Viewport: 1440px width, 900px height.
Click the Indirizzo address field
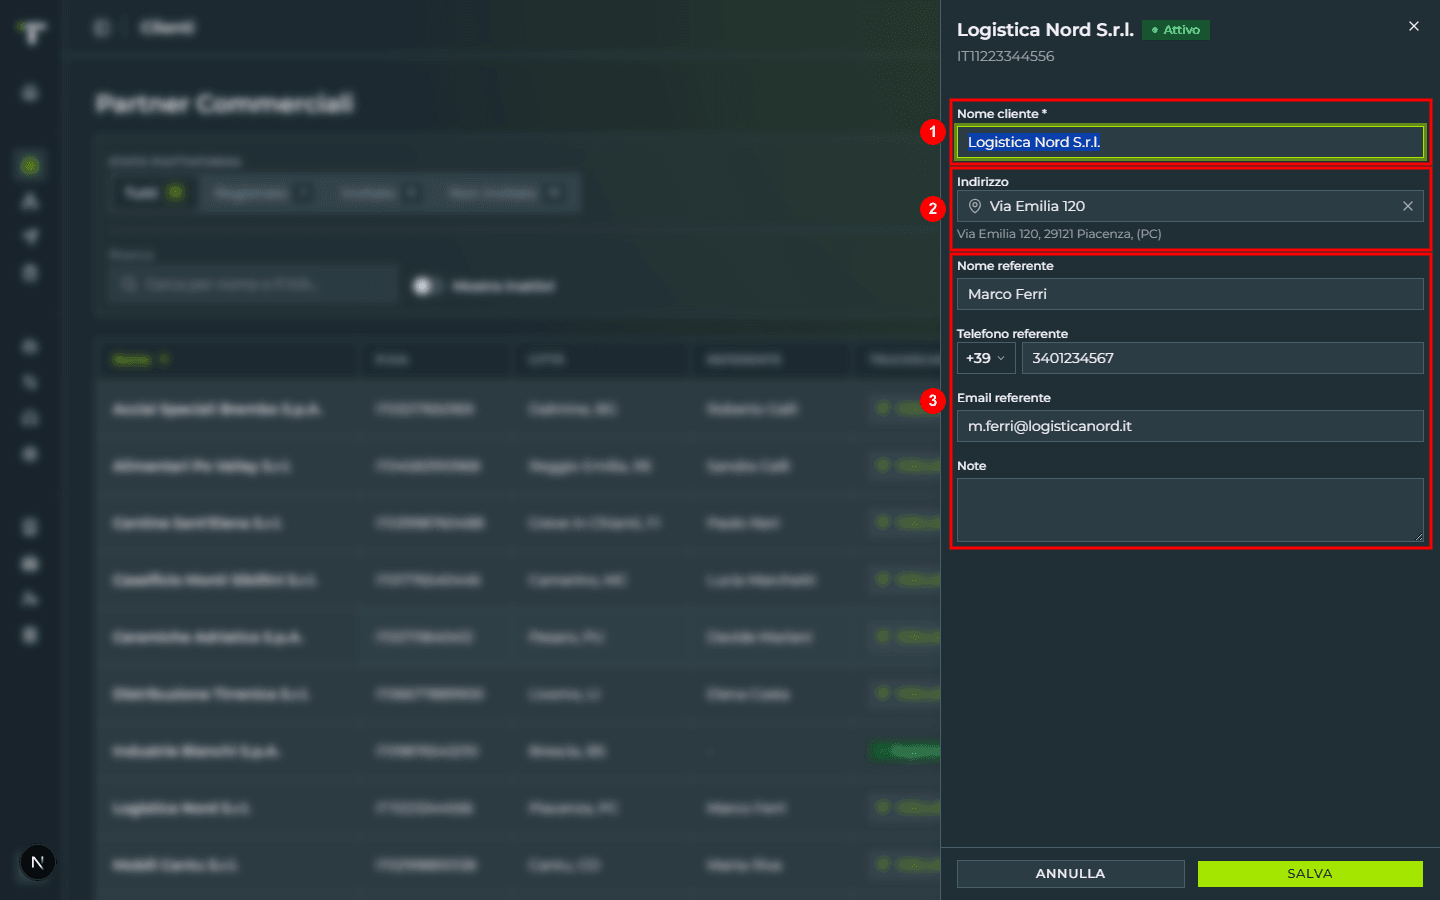(x=1190, y=206)
